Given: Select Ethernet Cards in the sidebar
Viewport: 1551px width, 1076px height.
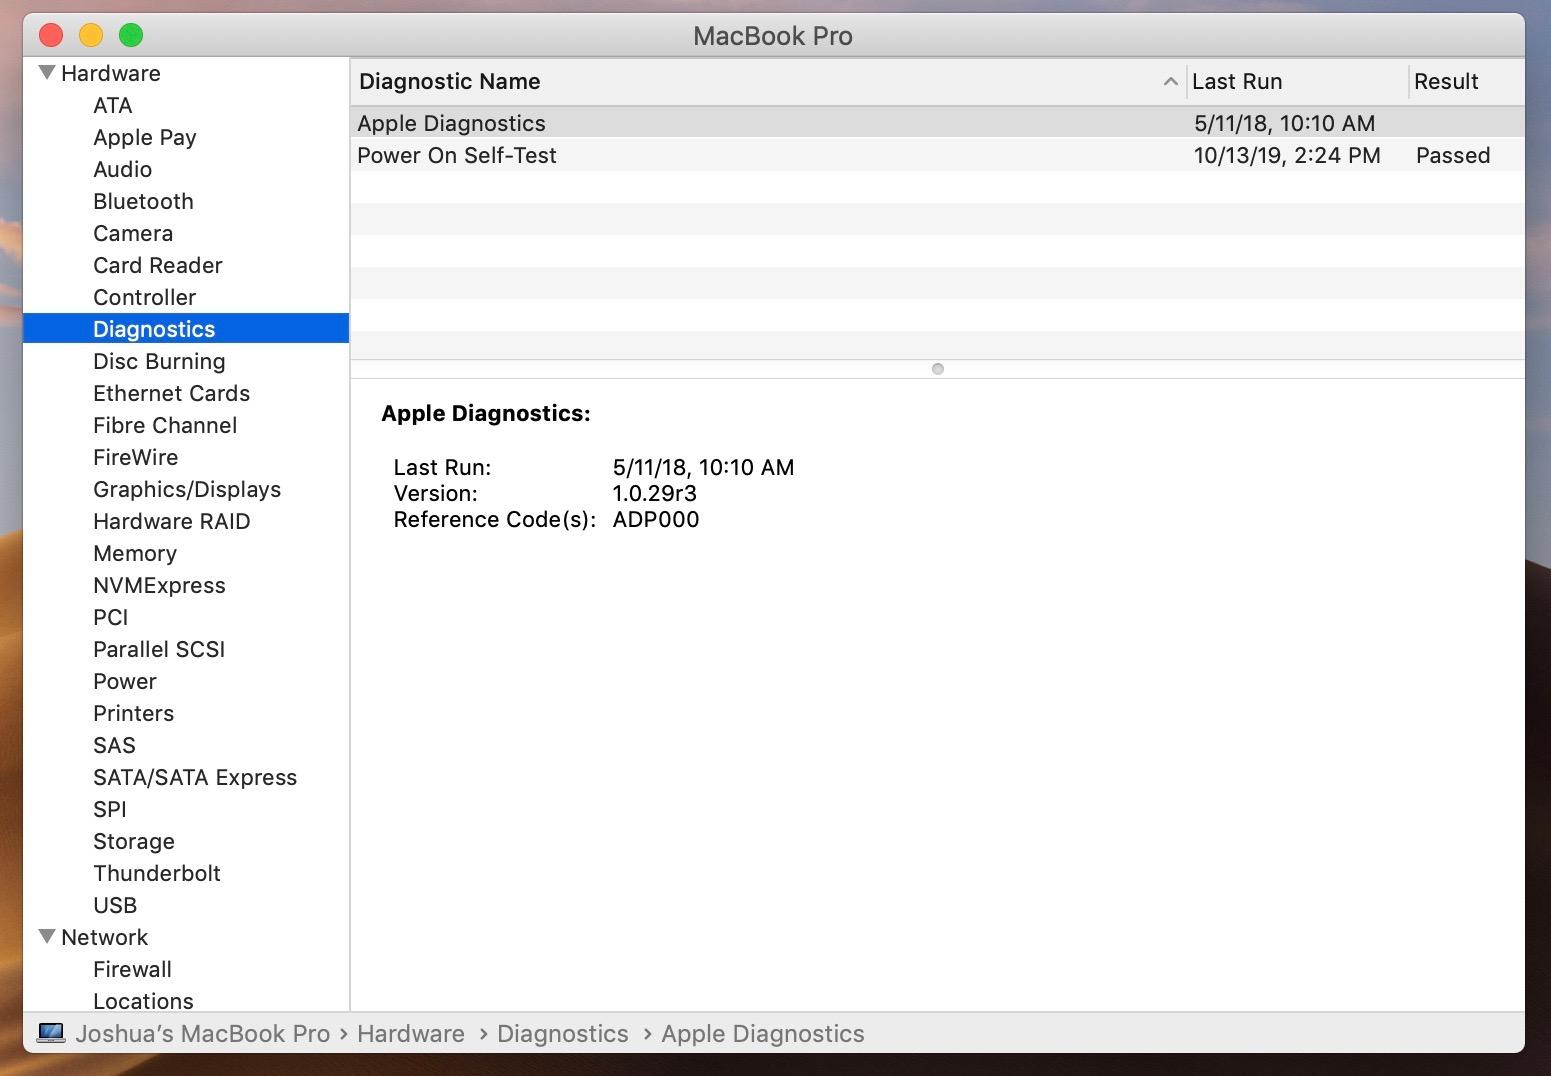Looking at the screenshot, I should pos(172,393).
